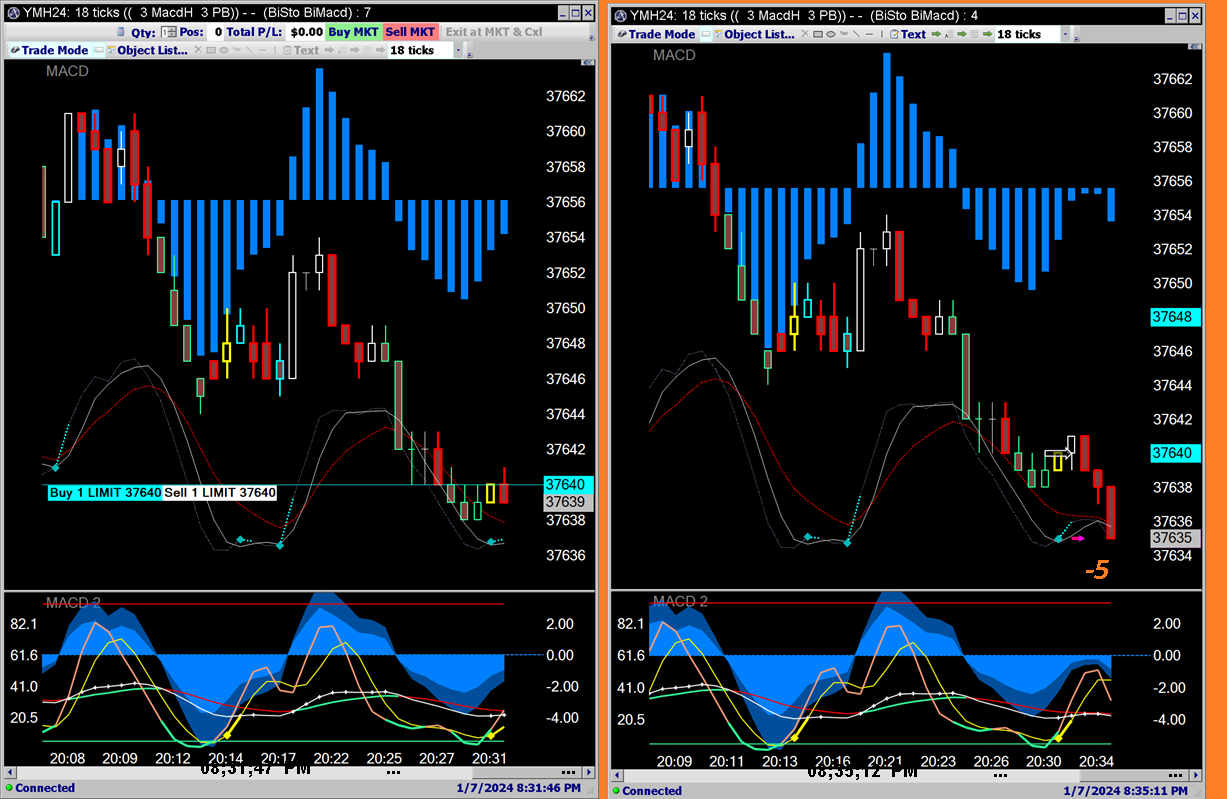
Task: Click Sell MKT in left chart window
Action: [410, 32]
